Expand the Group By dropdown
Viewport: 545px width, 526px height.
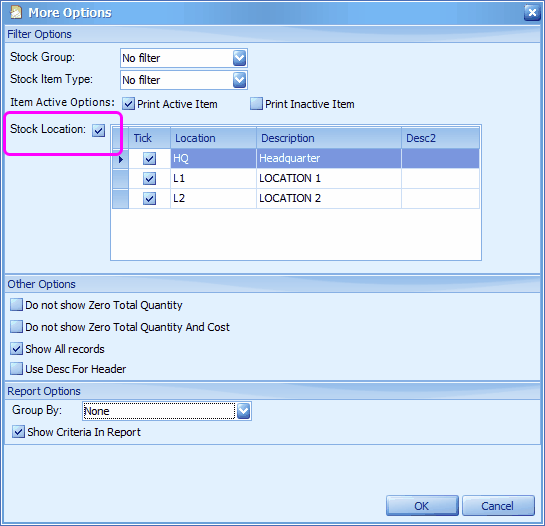[x=243, y=411]
